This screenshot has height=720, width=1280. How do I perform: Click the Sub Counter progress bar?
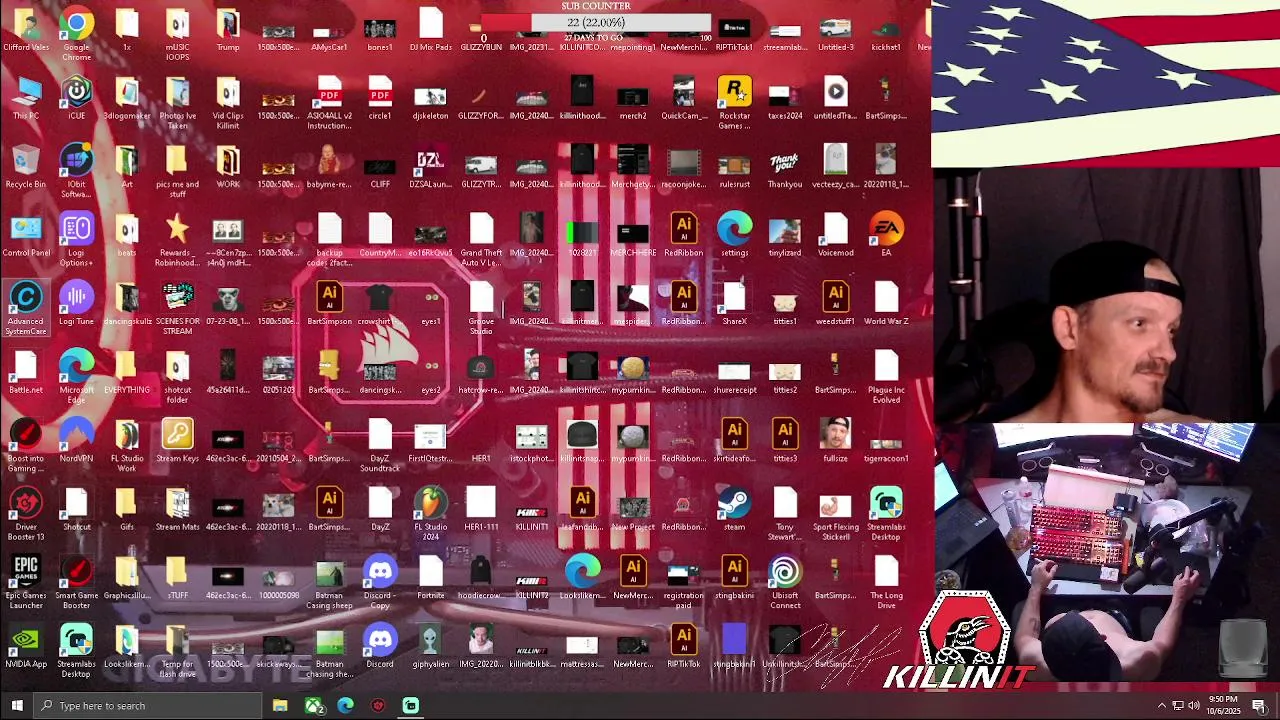click(597, 22)
